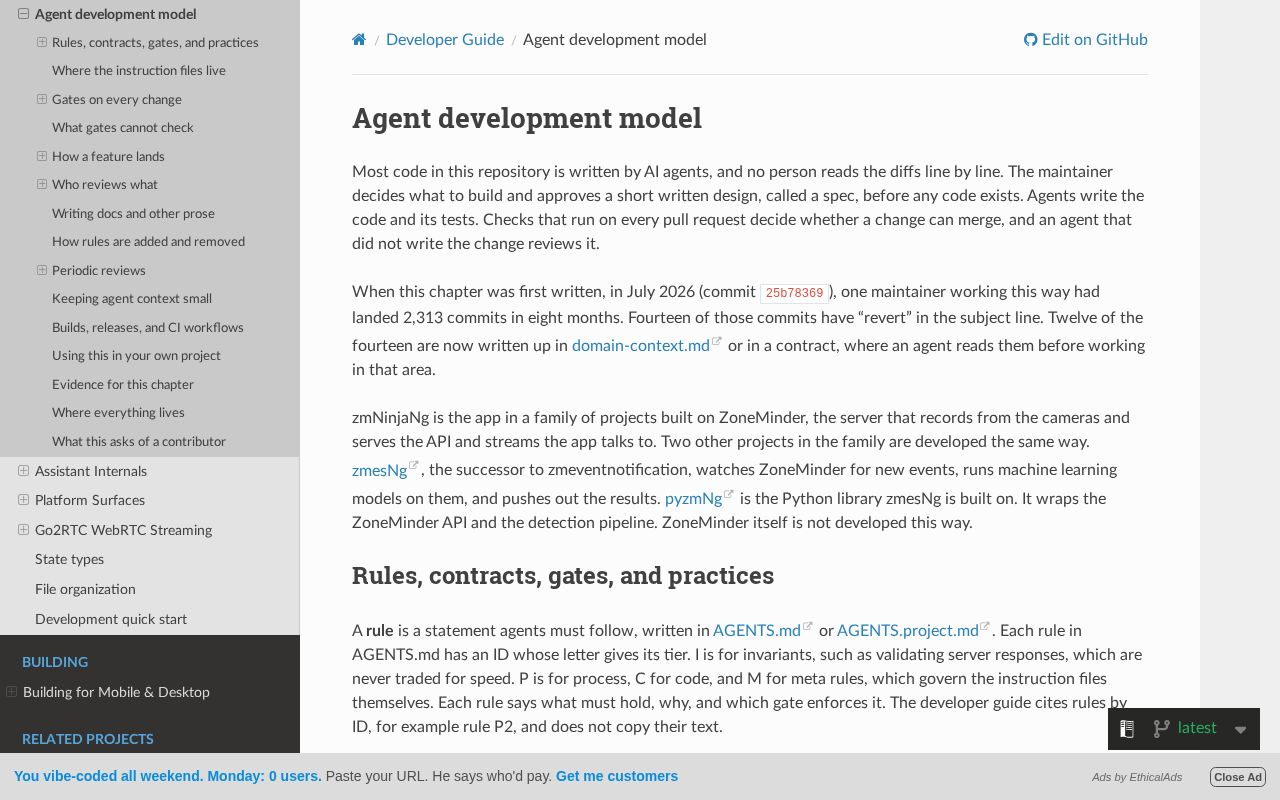Open the version selector dropdown arrow
The width and height of the screenshot is (1280, 800).
(x=1240, y=729)
